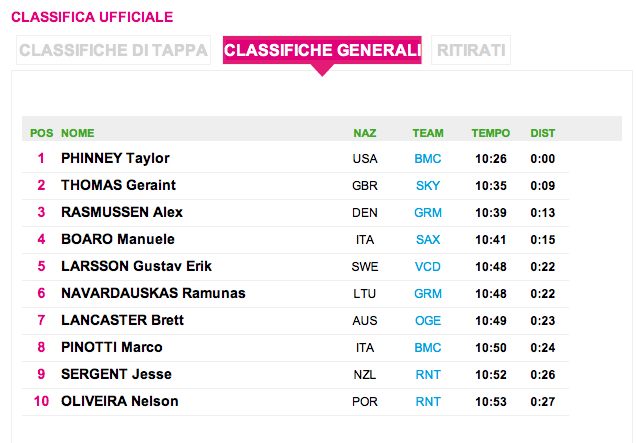This screenshot has width=636, height=443.
Task: Click on LANCASTER Brett row name
Action: click(122, 321)
